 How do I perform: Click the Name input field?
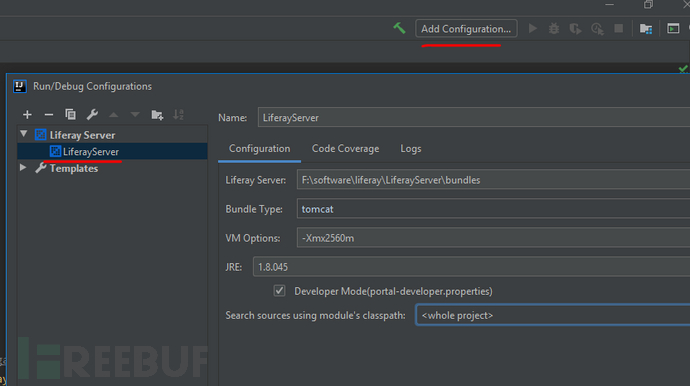click(474, 118)
